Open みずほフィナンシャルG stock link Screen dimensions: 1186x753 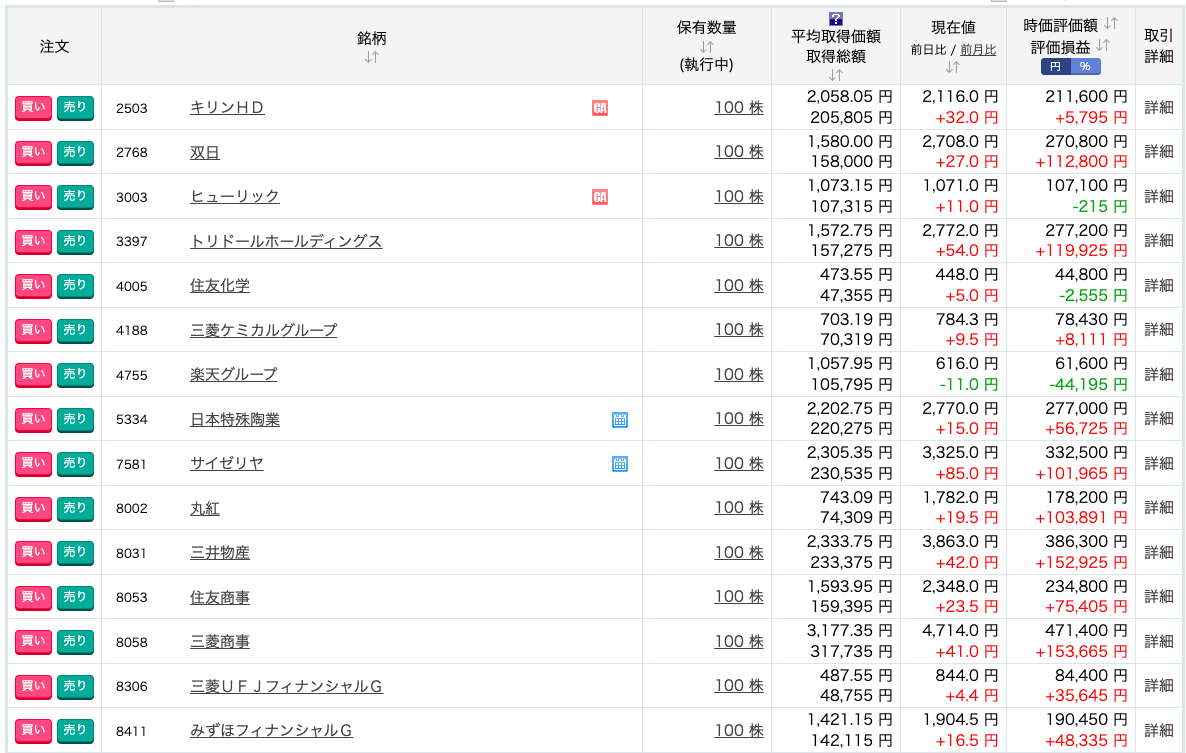click(x=271, y=730)
